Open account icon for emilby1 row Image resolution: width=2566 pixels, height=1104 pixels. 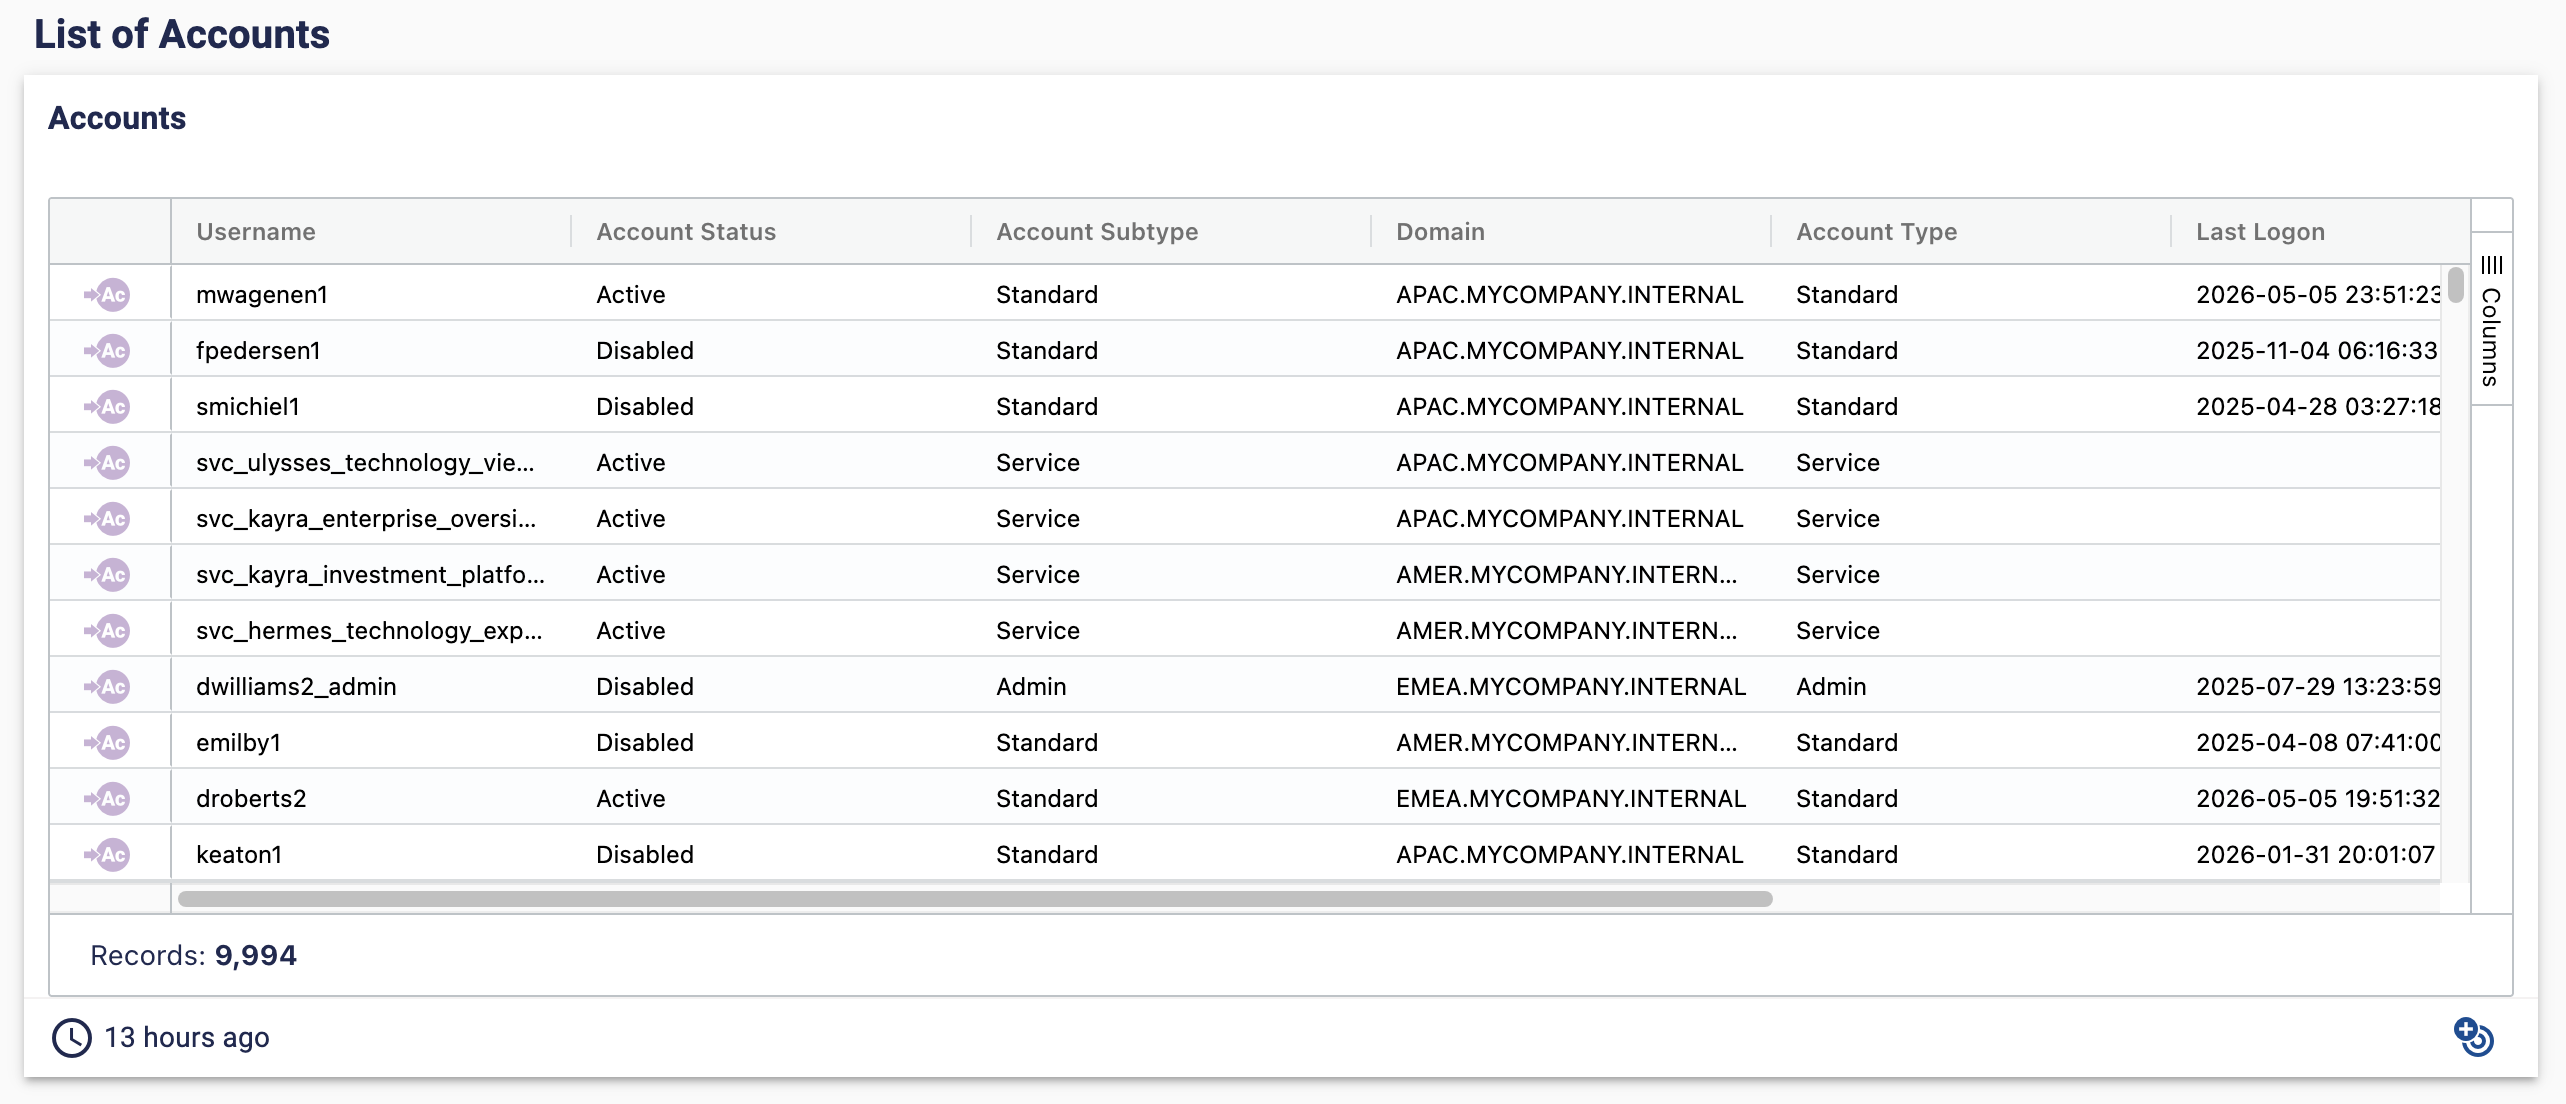[x=107, y=742]
